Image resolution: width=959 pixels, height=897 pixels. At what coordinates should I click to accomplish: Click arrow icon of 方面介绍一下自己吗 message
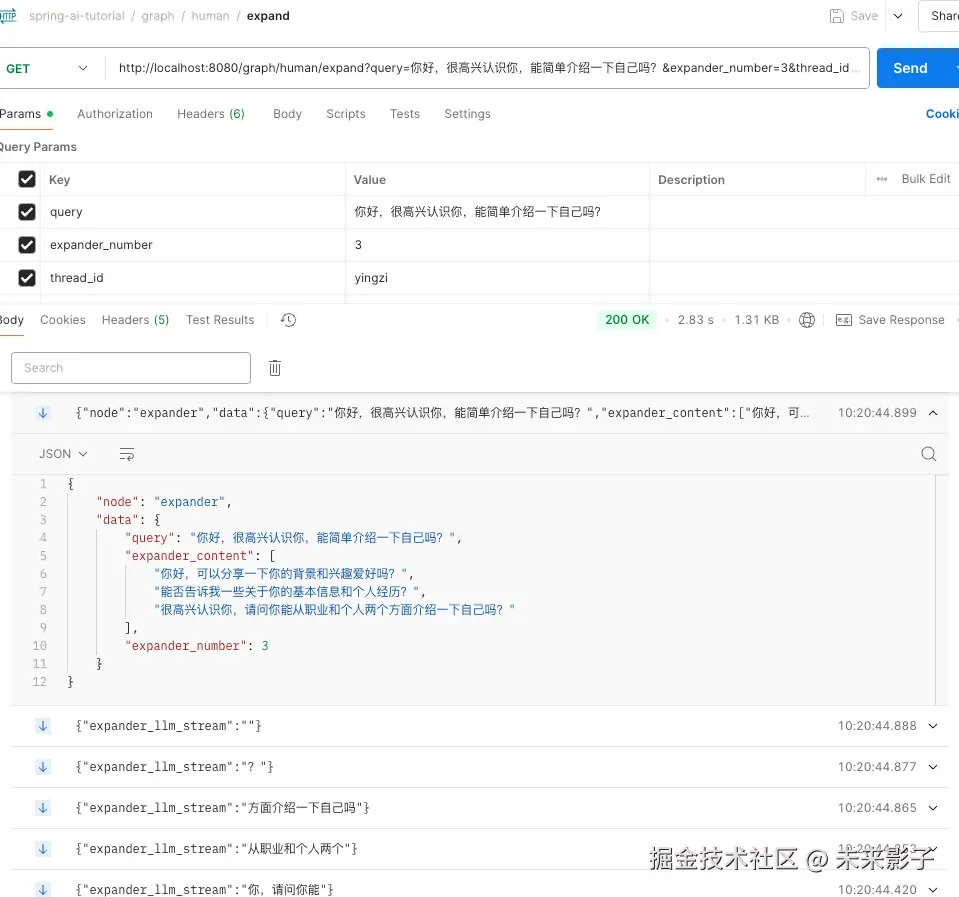pyautogui.click(x=43, y=808)
